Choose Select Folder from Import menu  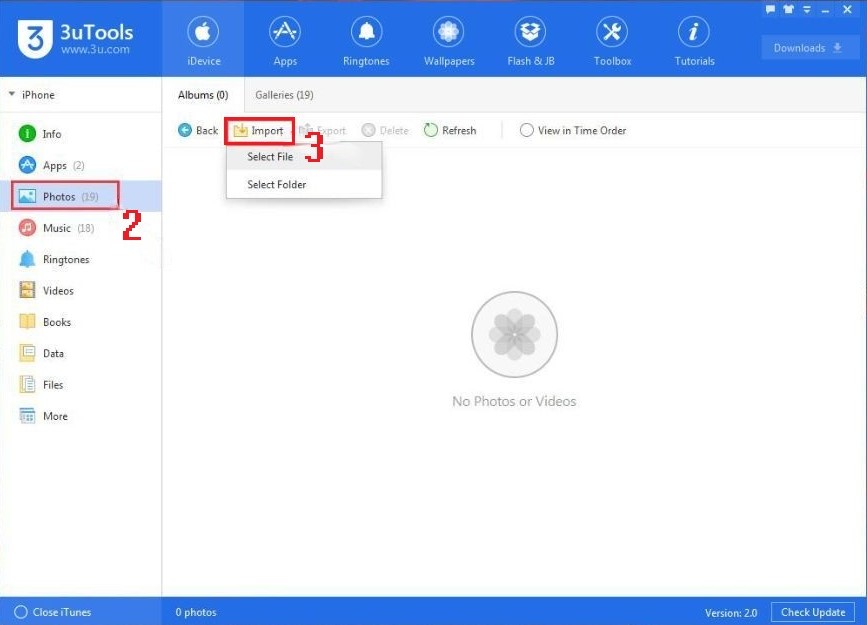point(277,185)
